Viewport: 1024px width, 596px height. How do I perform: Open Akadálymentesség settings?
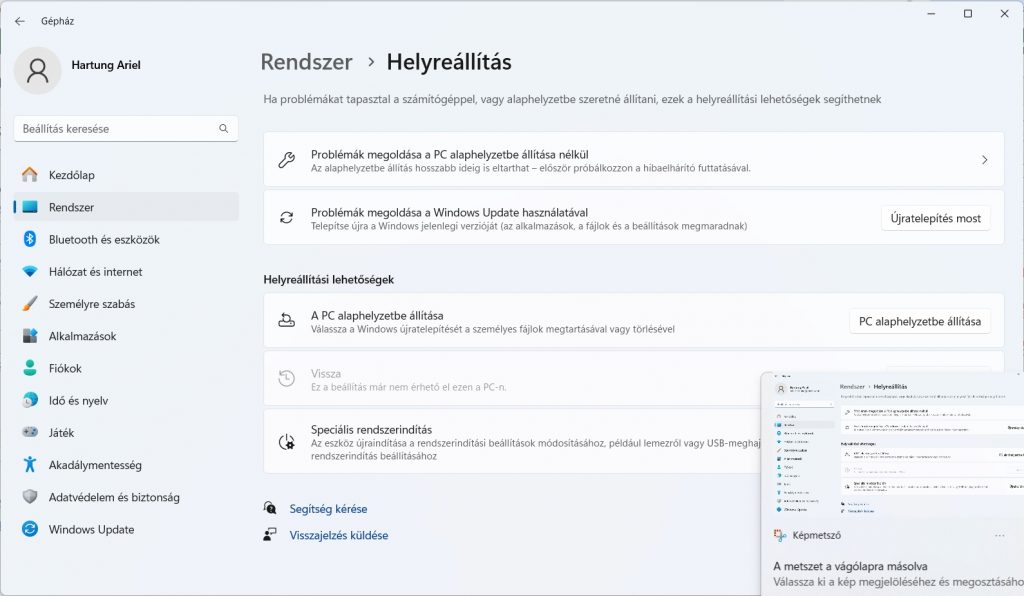pyautogui.click(x=95, y=465)
